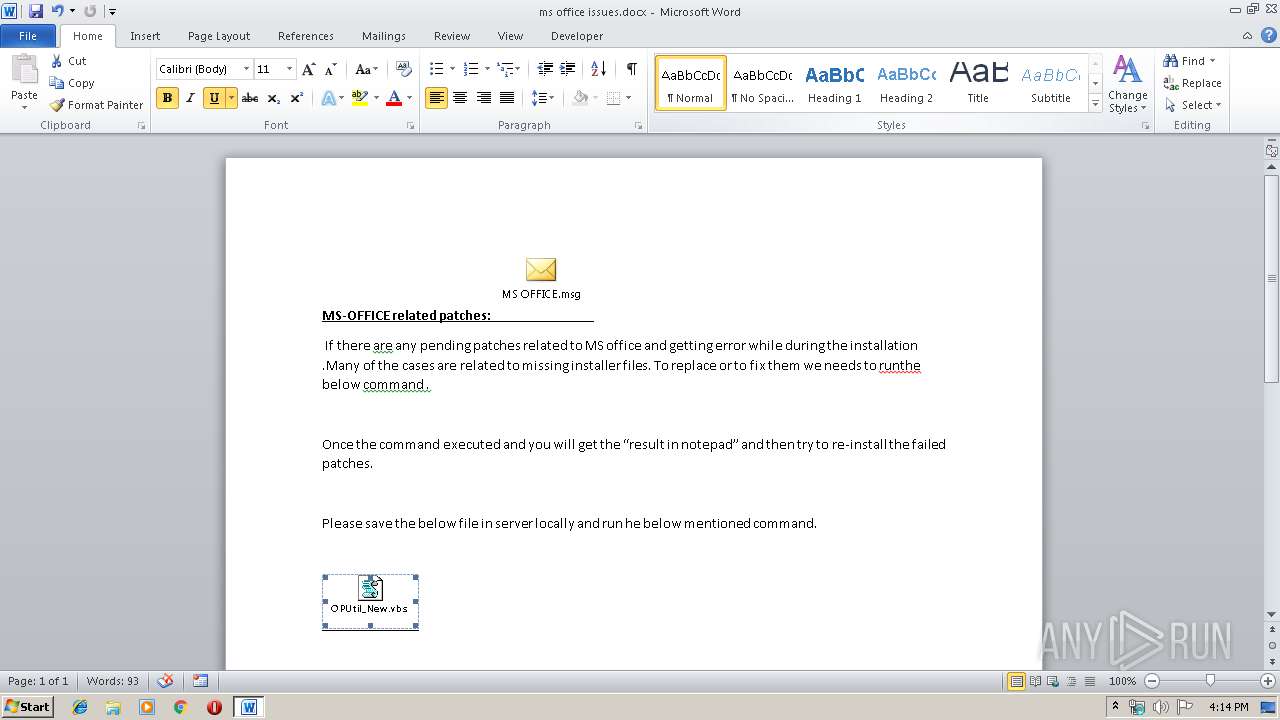Viewport: 1280px width, 720px height.
Task: Switch to Print Layout view
Action: coord(1017,681)
